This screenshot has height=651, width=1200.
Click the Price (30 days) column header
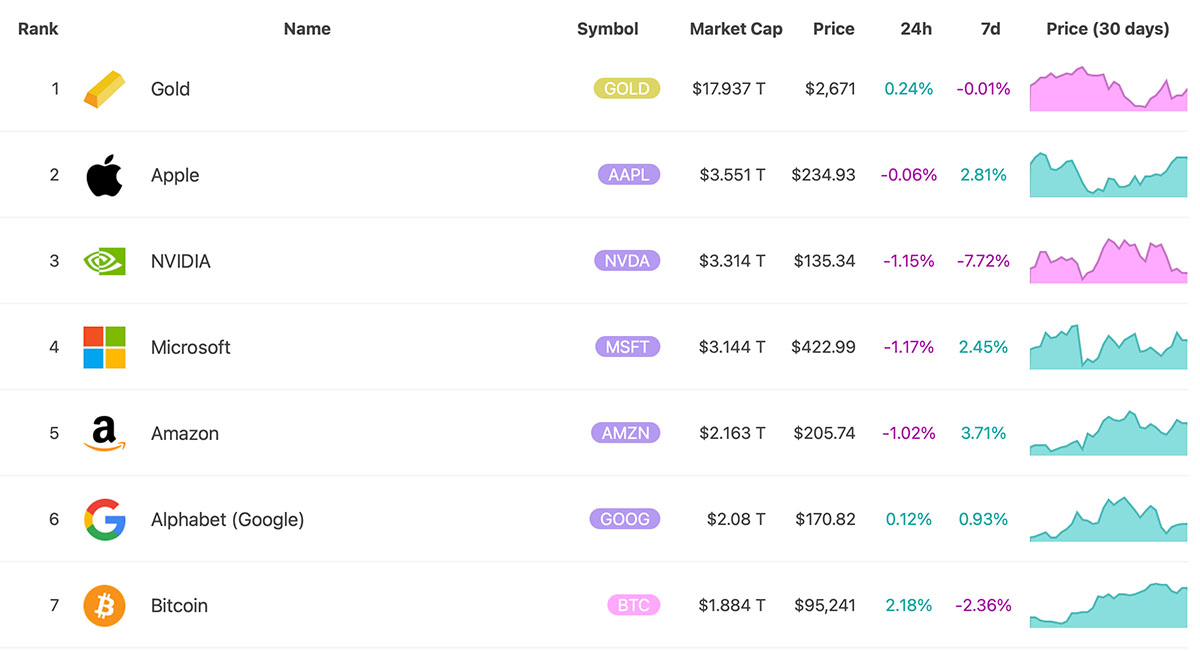(1108, 29)
